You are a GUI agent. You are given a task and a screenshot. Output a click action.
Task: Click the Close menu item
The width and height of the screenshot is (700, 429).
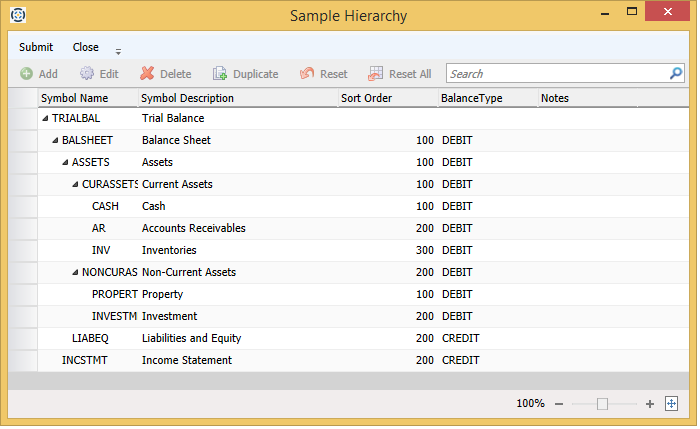86,47
